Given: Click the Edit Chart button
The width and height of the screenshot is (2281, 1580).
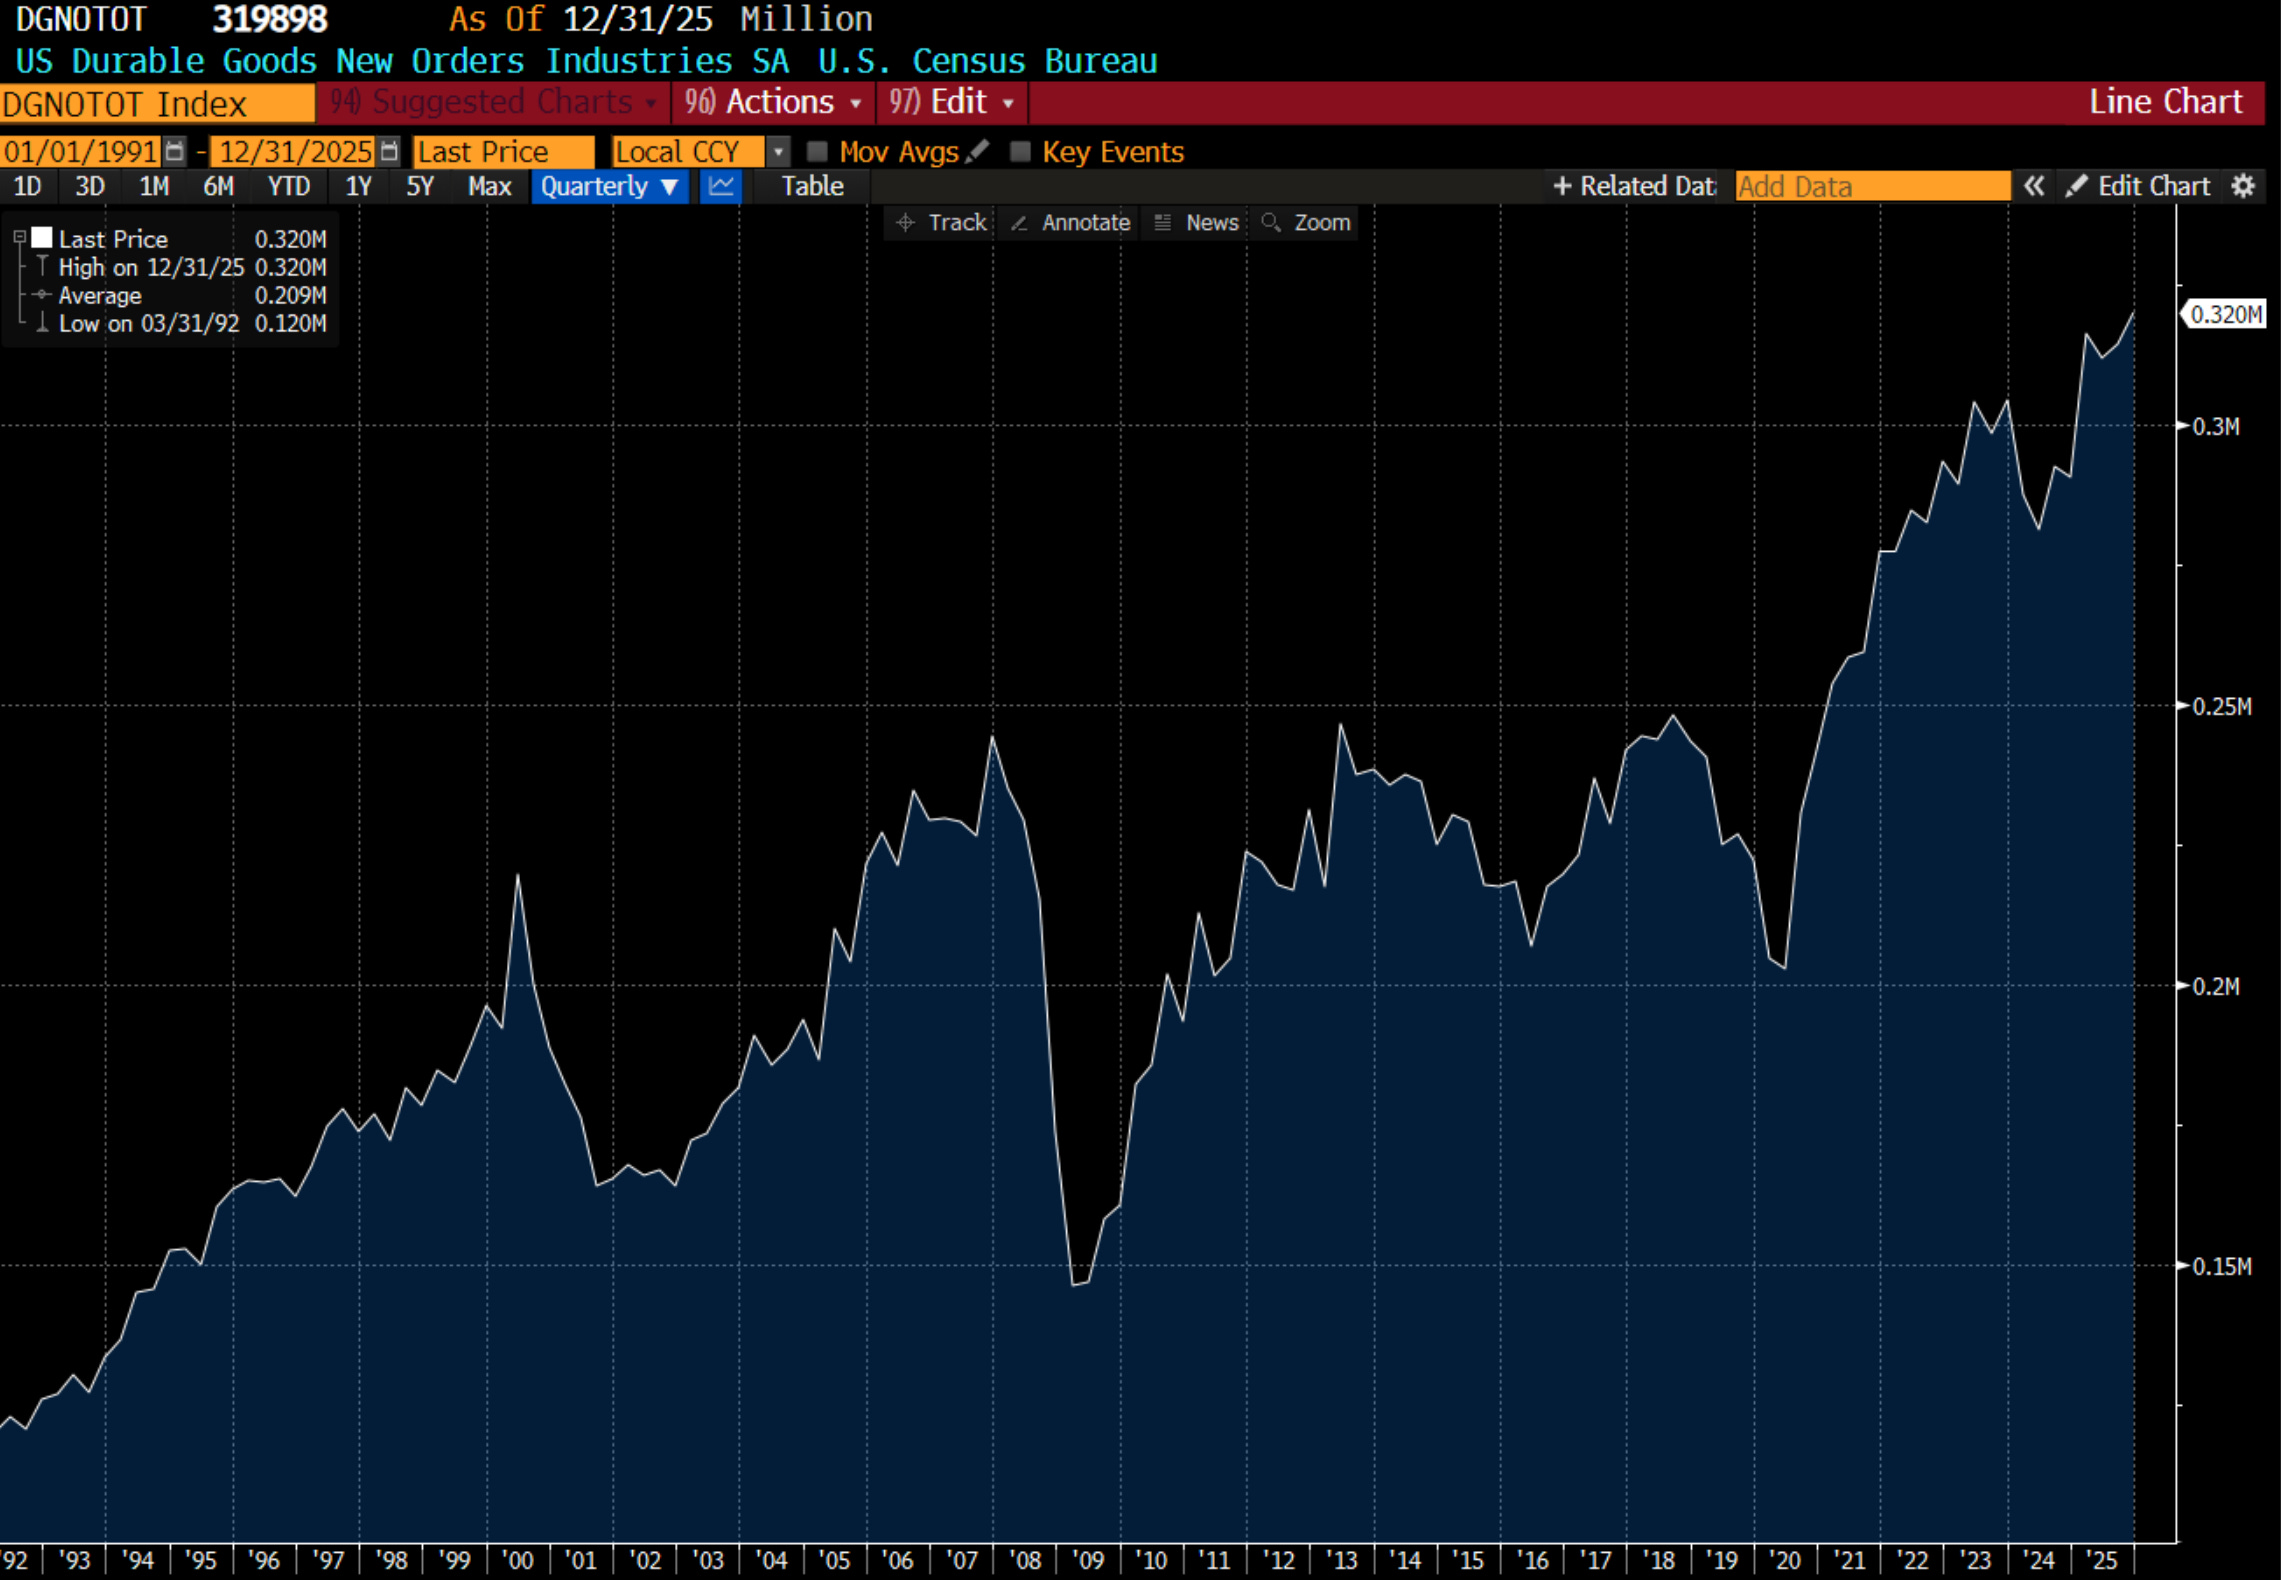Looking at the screenshot, I should [2139, 186].
